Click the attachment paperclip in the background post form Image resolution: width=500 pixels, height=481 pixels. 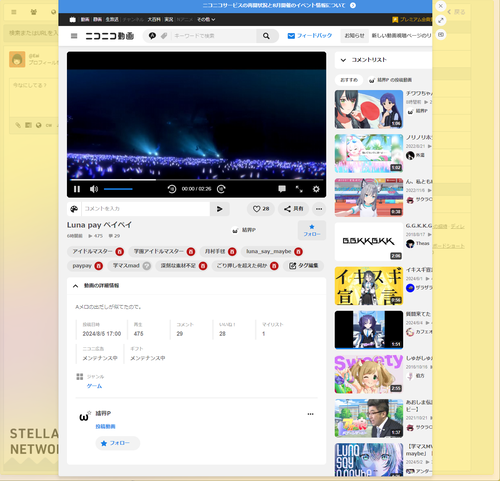coord(18,125)
